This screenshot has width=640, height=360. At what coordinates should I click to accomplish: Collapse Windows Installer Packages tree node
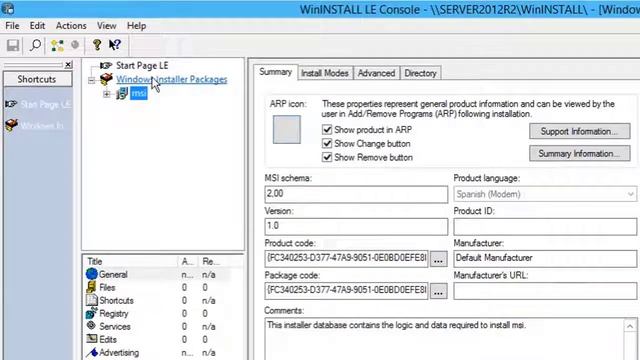(91, 80)
